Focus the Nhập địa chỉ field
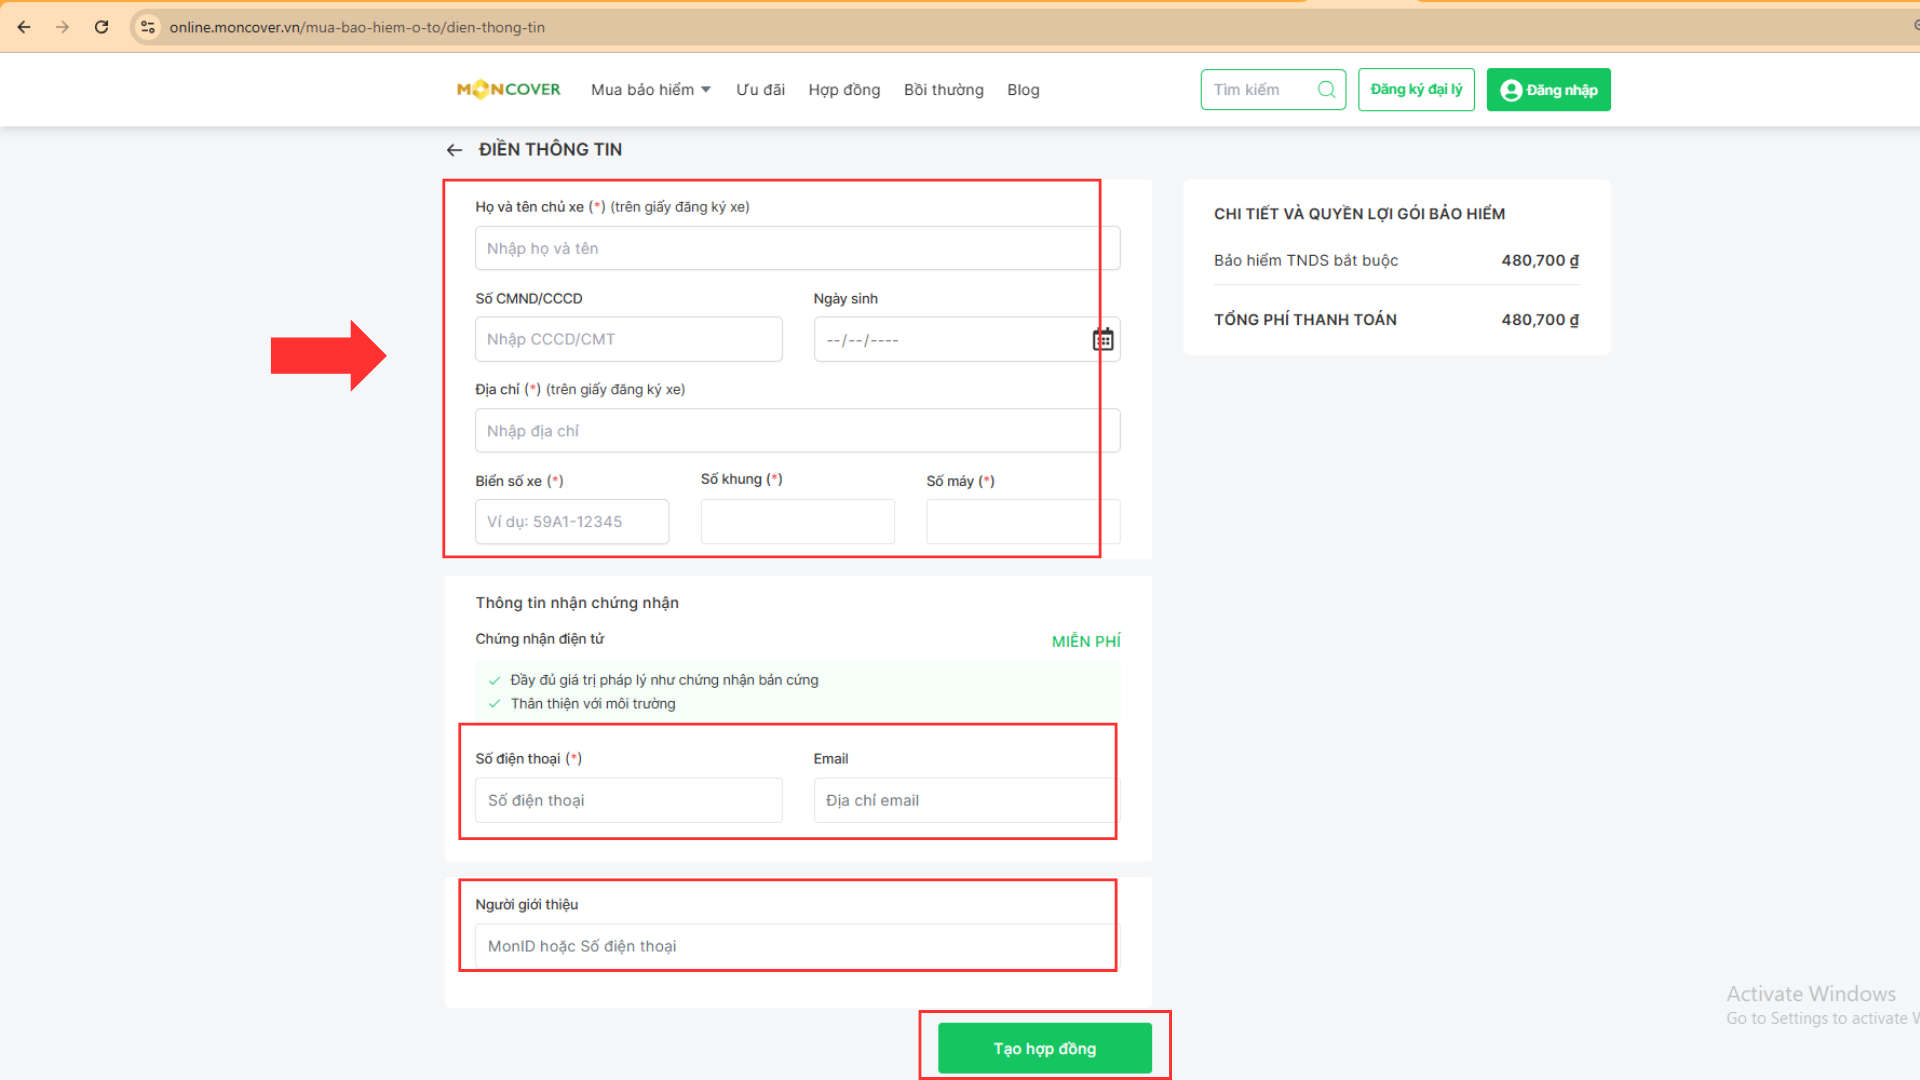Image resolution: width=1920 pixels, height=1080 pixels. click(x=797, y=430)
